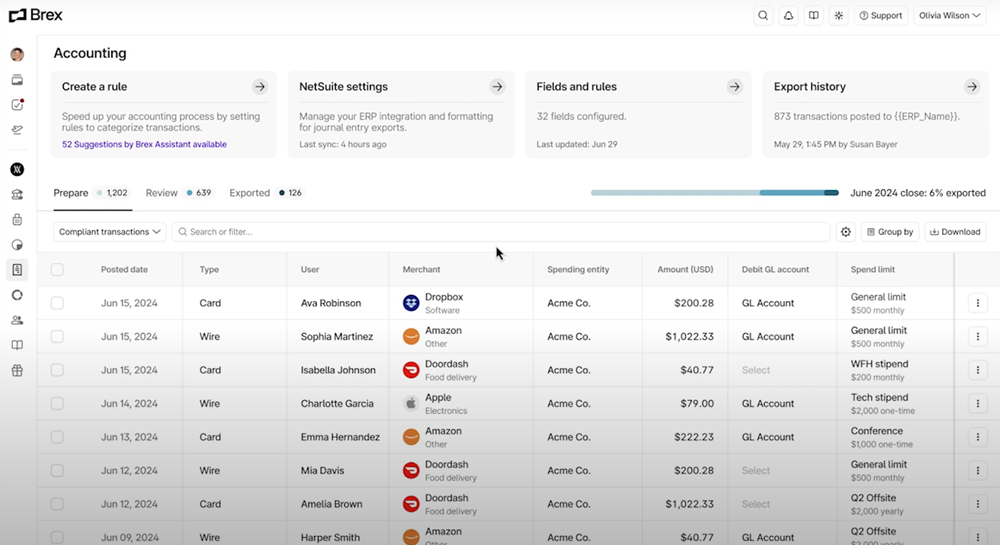Open row menu for Ava Robinson transaction
1000x545 pixels.
point(978,303)
